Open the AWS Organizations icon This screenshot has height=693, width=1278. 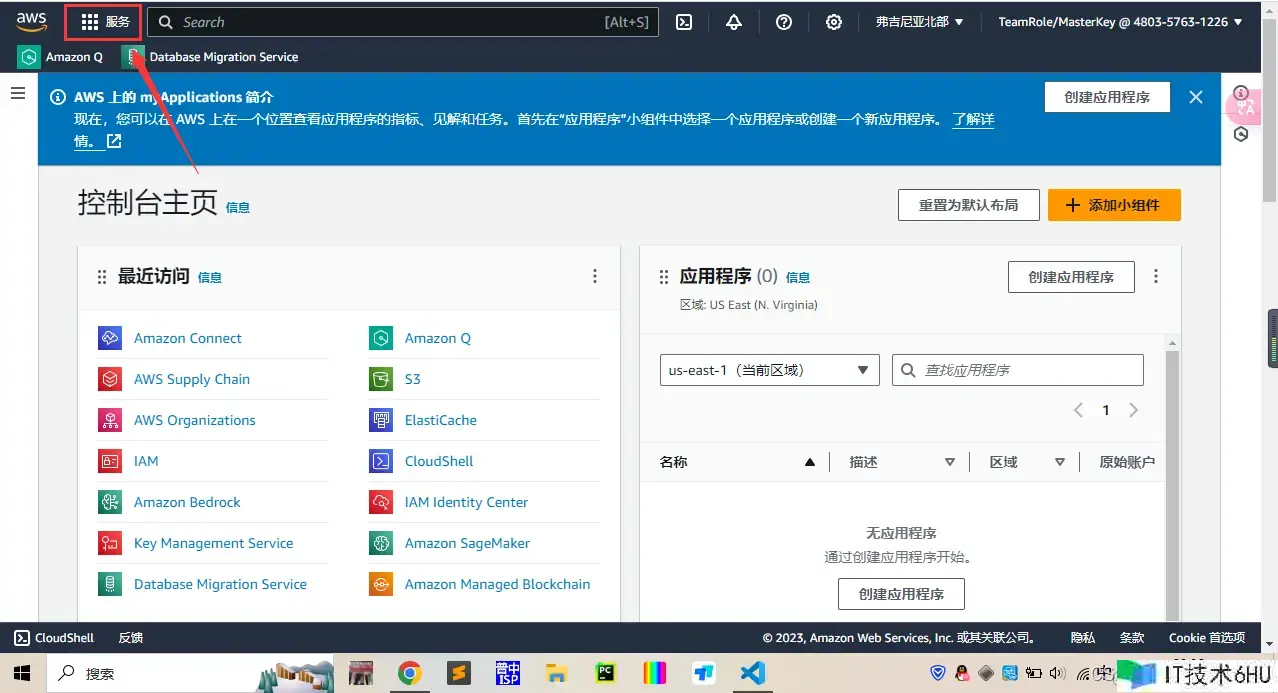point(110,420)
